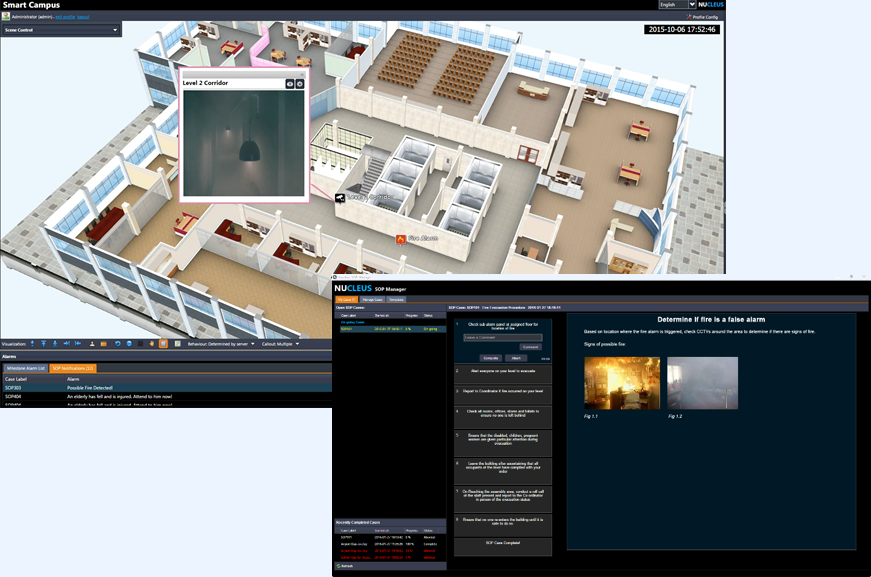The image size is (871, 577).
Task: Click the Progress column header in Open SOP Cases
Action: (x=412, y=315)
